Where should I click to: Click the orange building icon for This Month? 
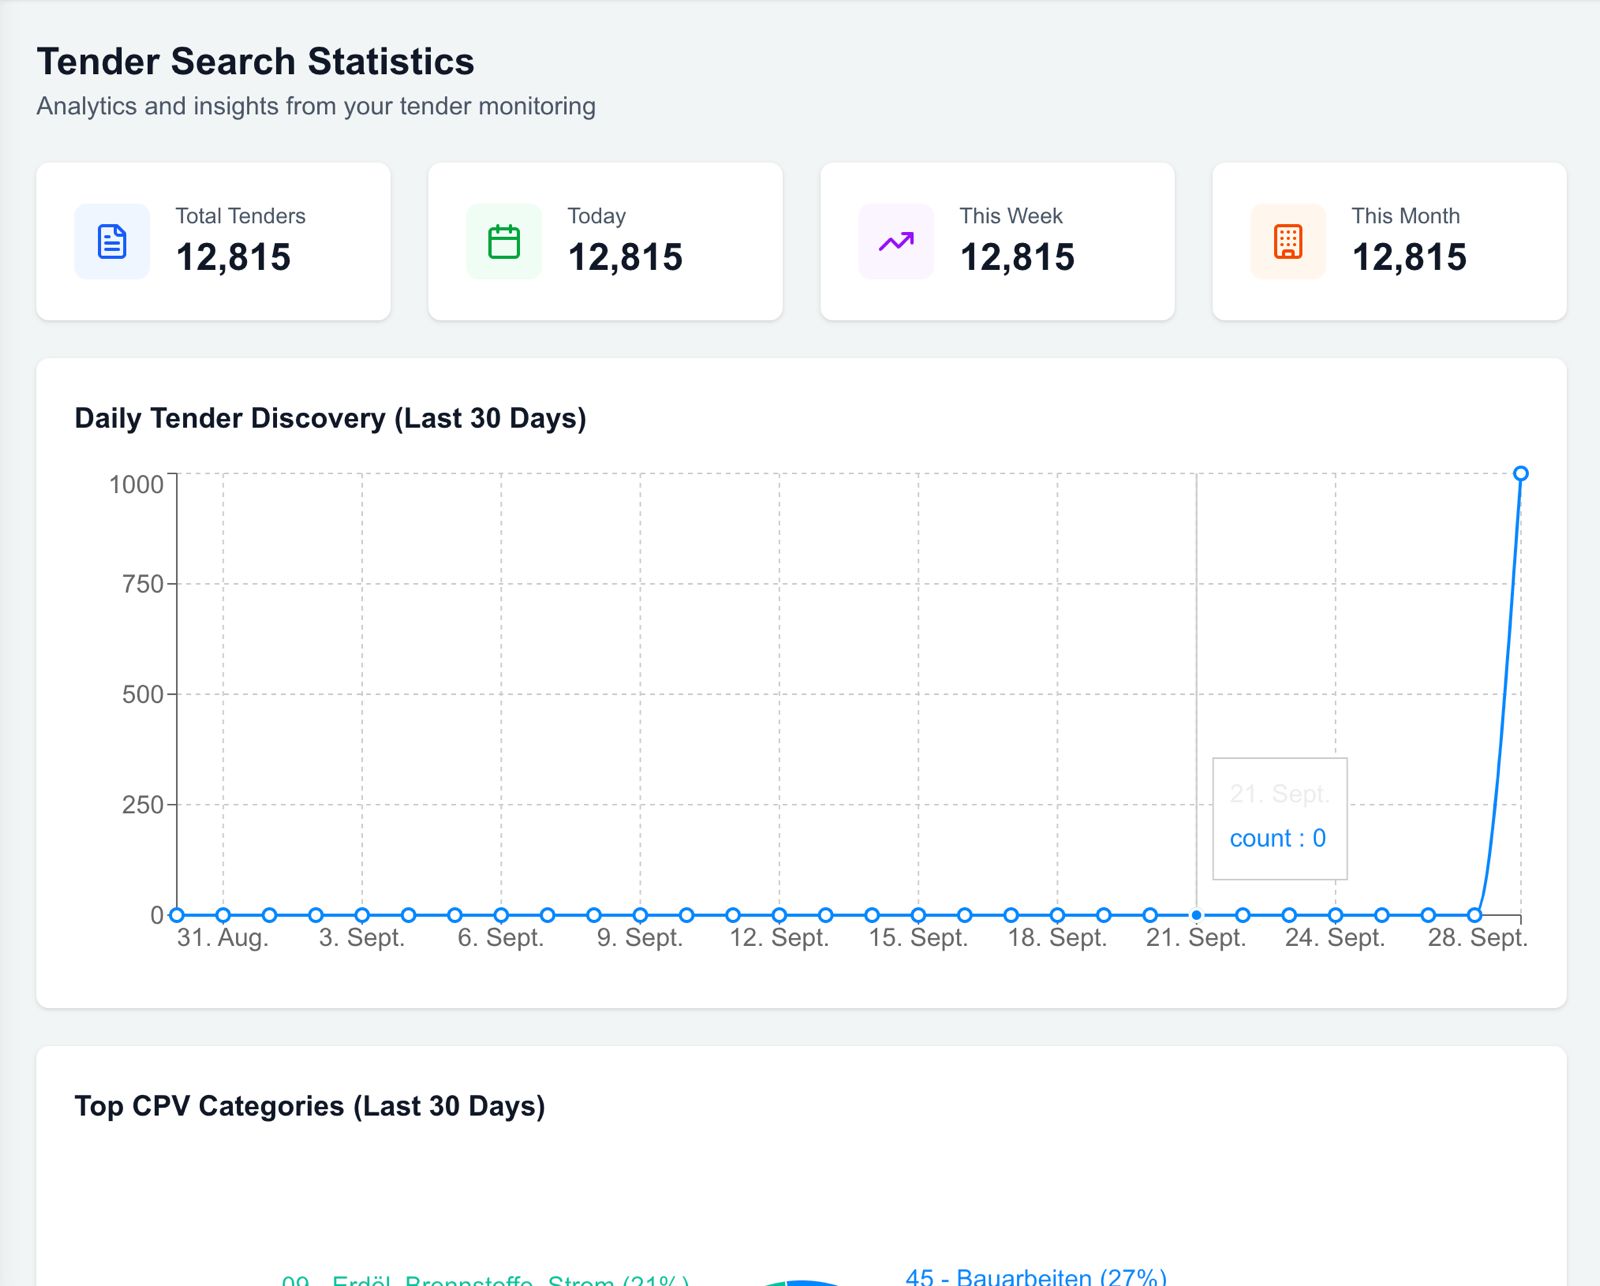(x=1288, y=242)
